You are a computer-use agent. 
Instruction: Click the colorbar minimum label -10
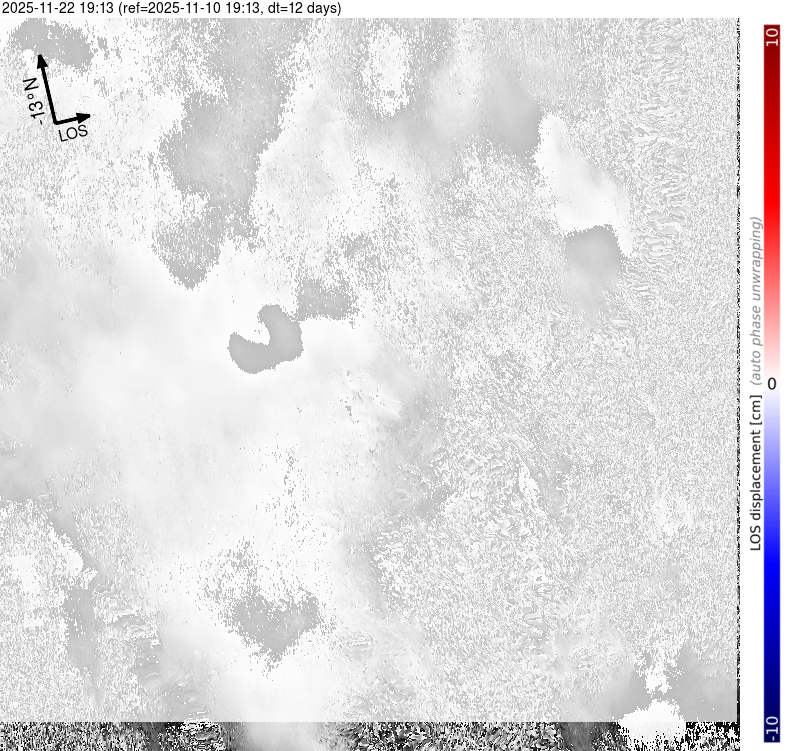click(x=771, y=729)
